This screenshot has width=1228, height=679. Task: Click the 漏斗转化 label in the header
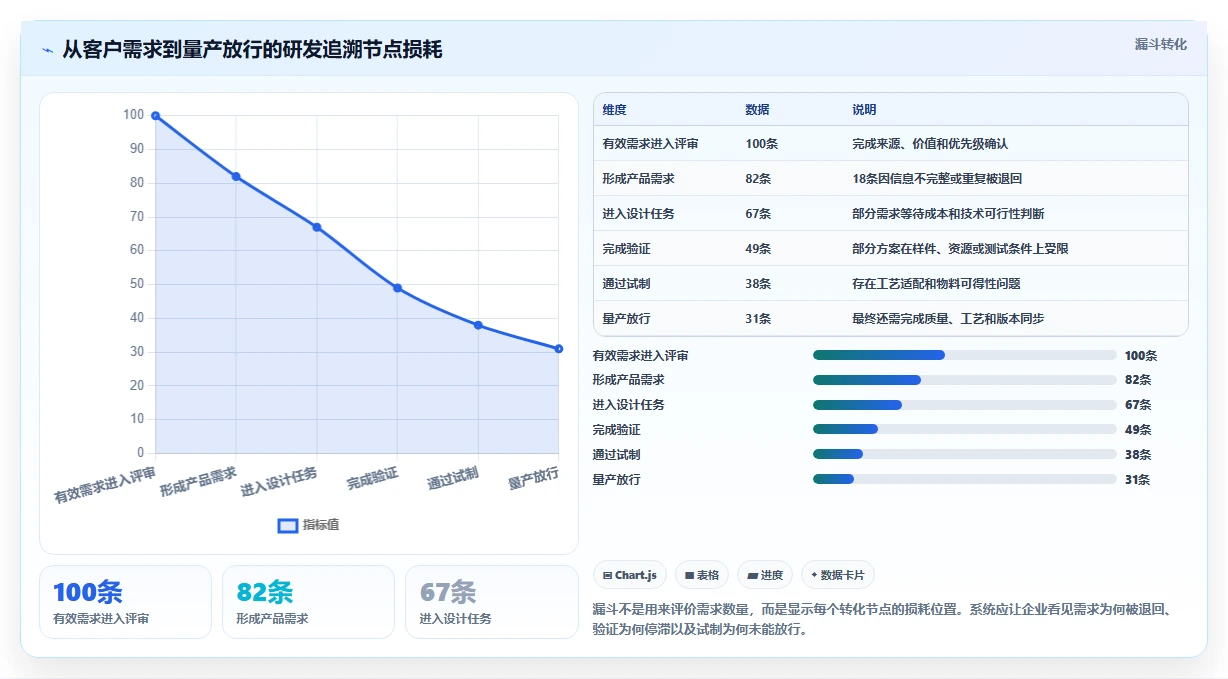[x=1160, y=44]
